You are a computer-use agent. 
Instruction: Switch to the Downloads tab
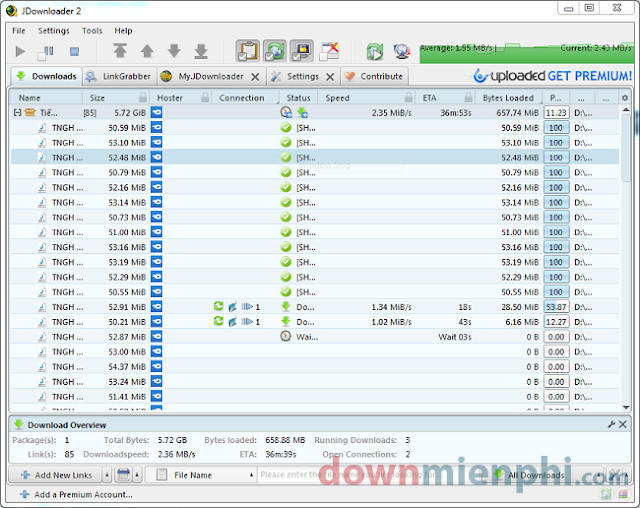click(47, 76)
